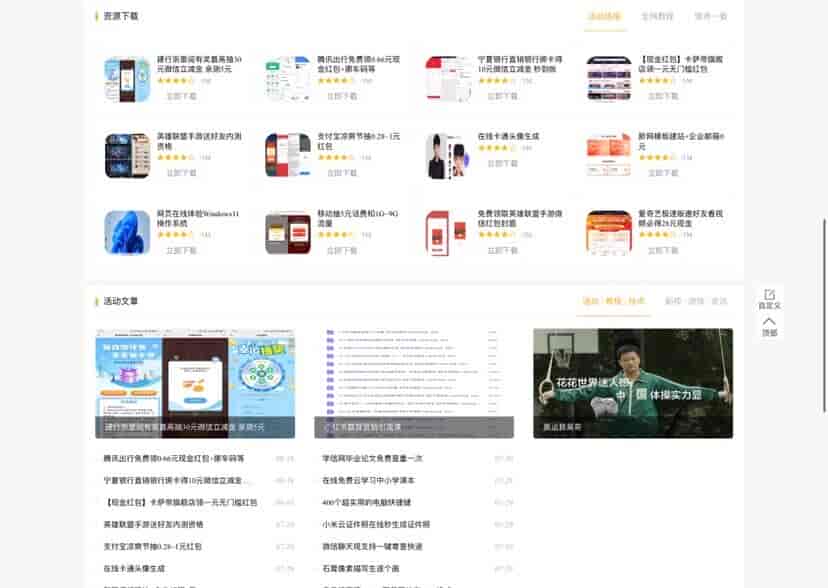Click the 移动抽5元话费 resource icon

coord(287,232)
